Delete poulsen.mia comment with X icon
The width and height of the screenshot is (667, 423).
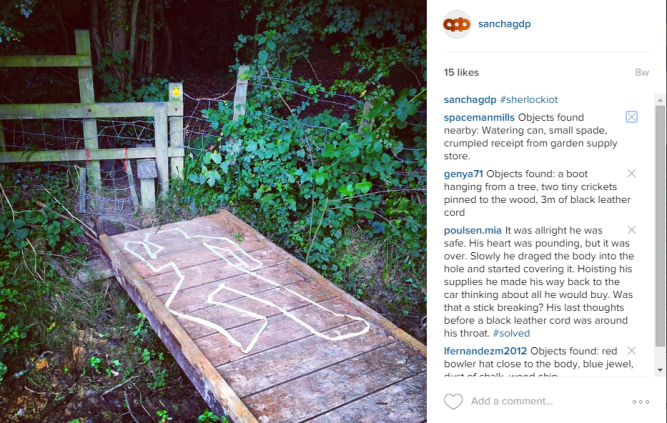click(x=631, y=230)
